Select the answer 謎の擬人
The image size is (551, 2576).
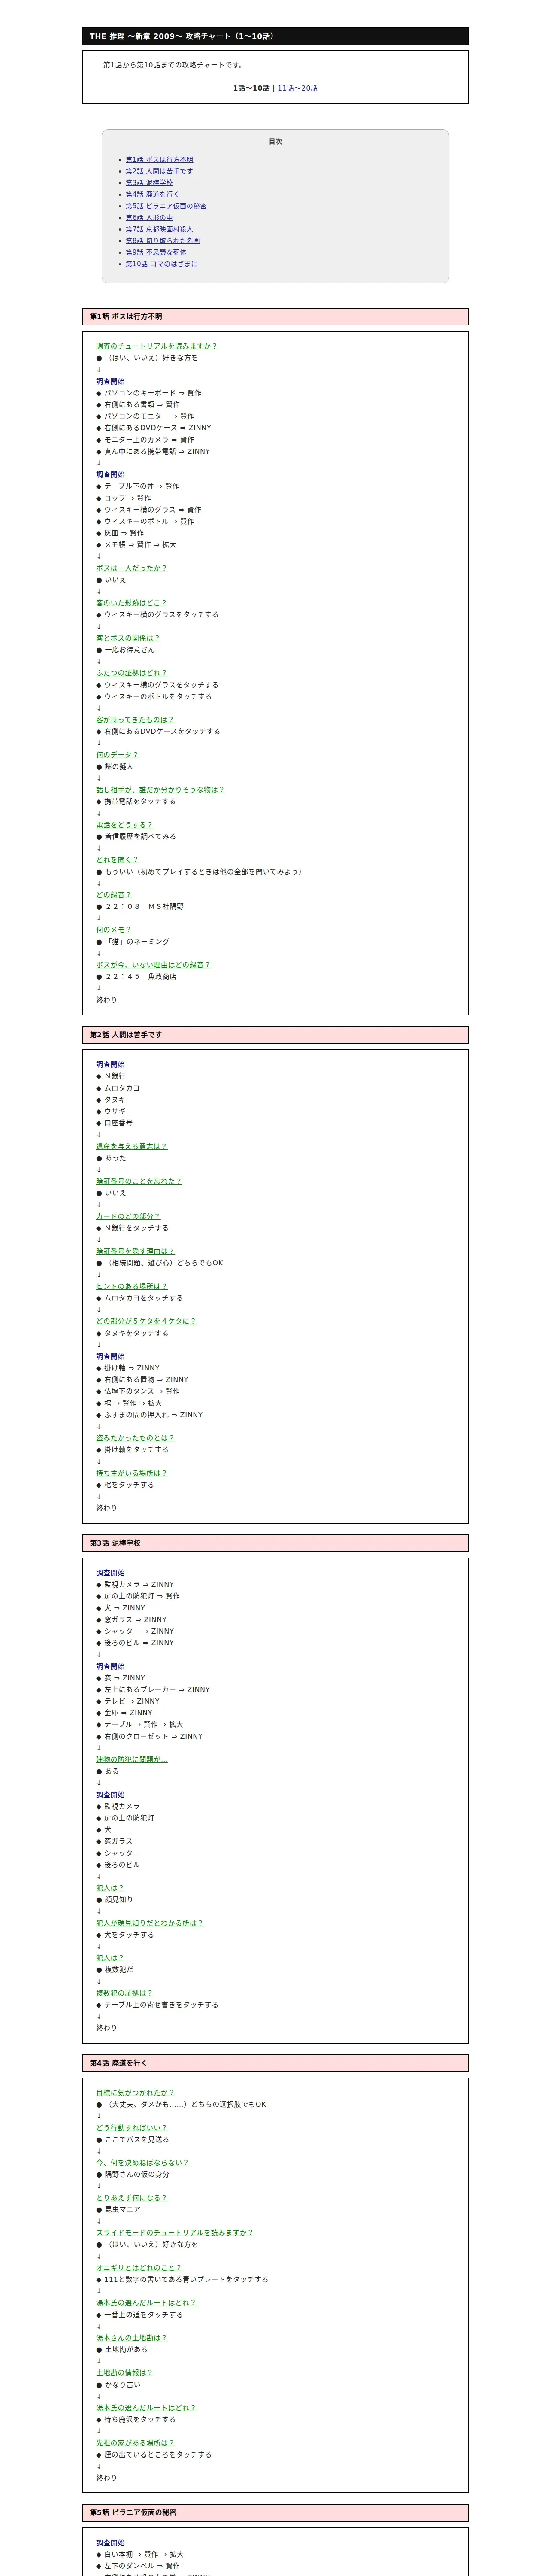tap(119, 767)
